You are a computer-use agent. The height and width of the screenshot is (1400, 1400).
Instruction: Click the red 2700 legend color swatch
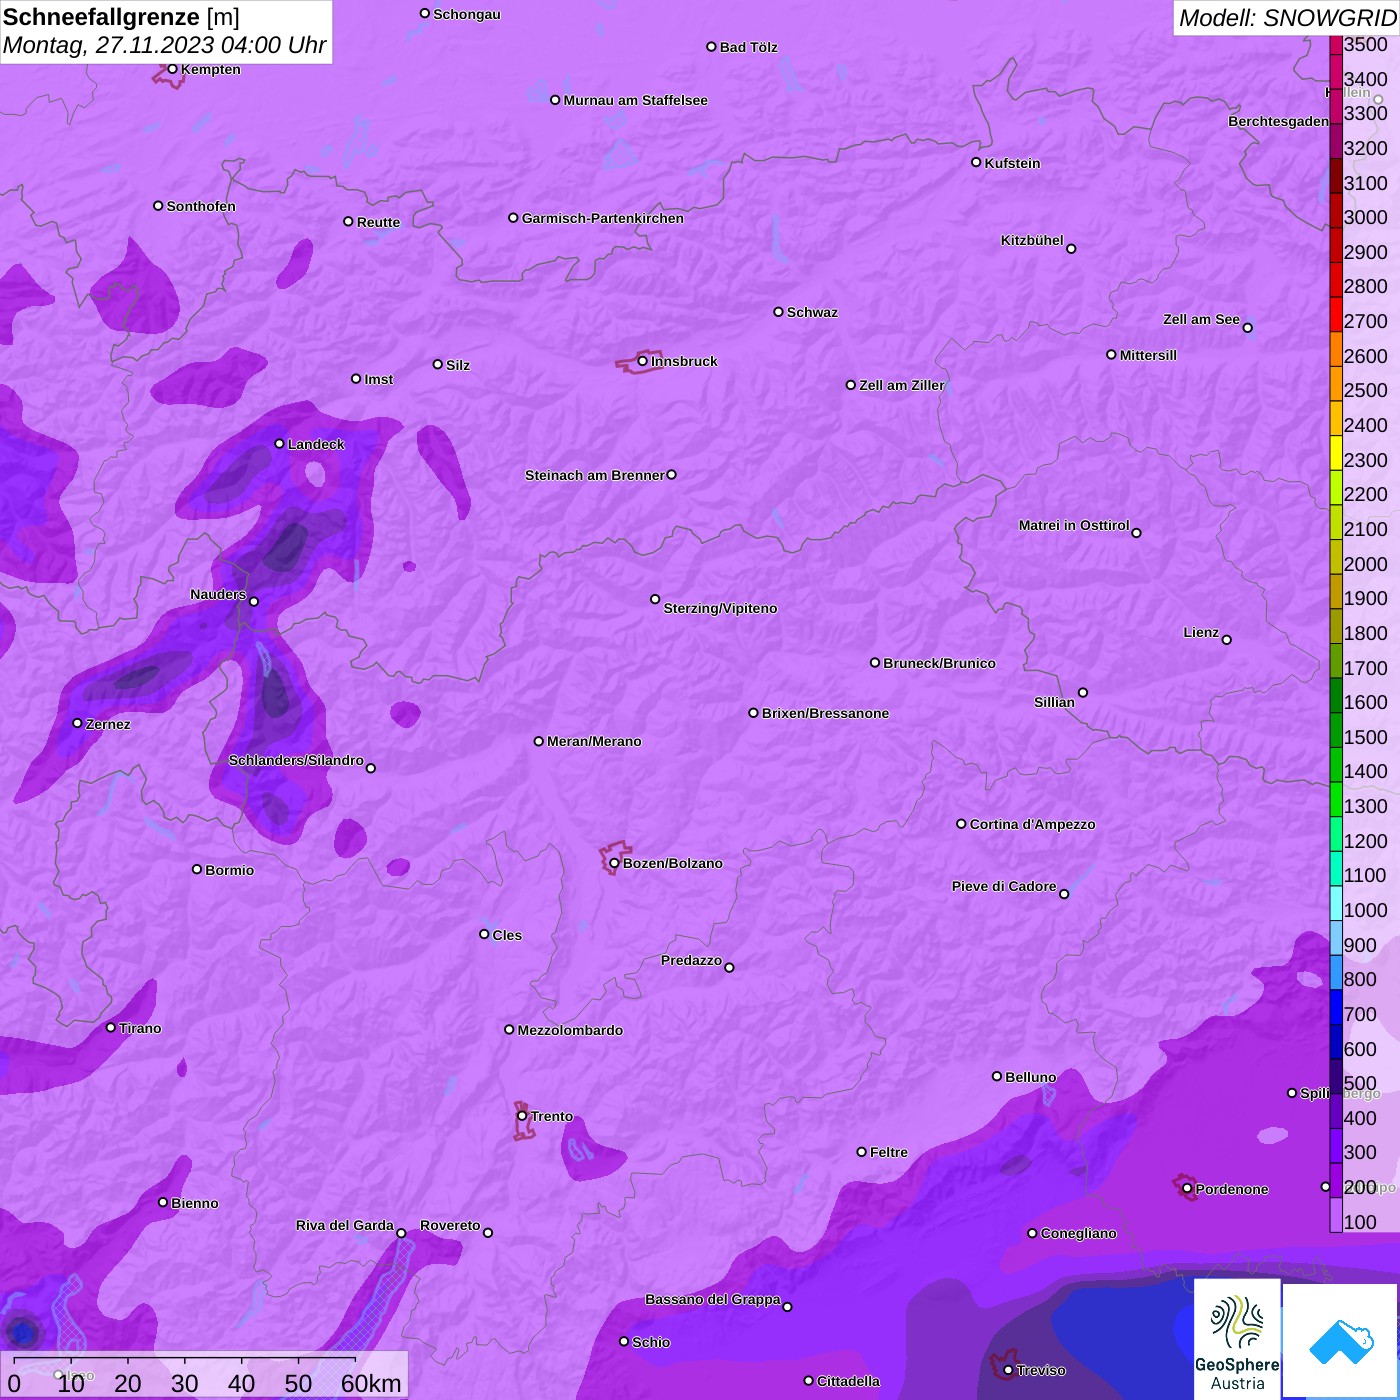pos(1336,314)
